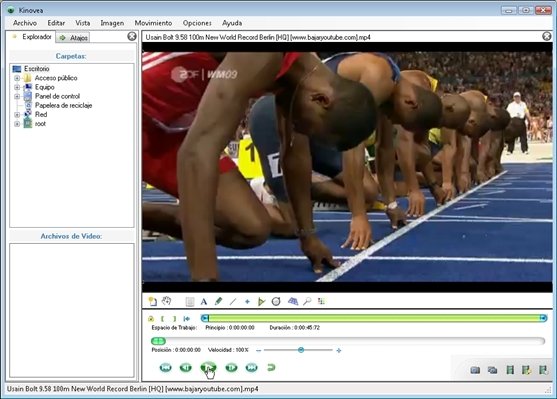Select the magnifier tool
557x399 pixels.
pyautogui.click(x=307, y=302)
